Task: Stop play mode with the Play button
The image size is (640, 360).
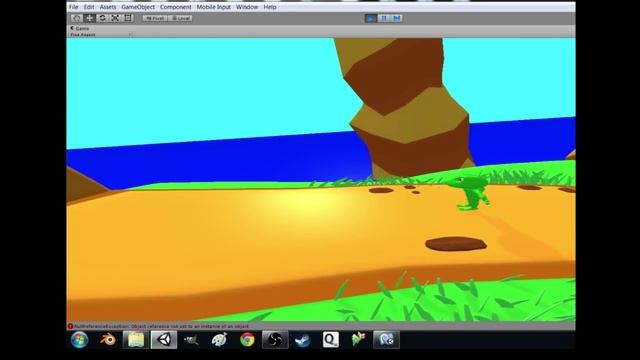Action: click(x=371, y=18)
